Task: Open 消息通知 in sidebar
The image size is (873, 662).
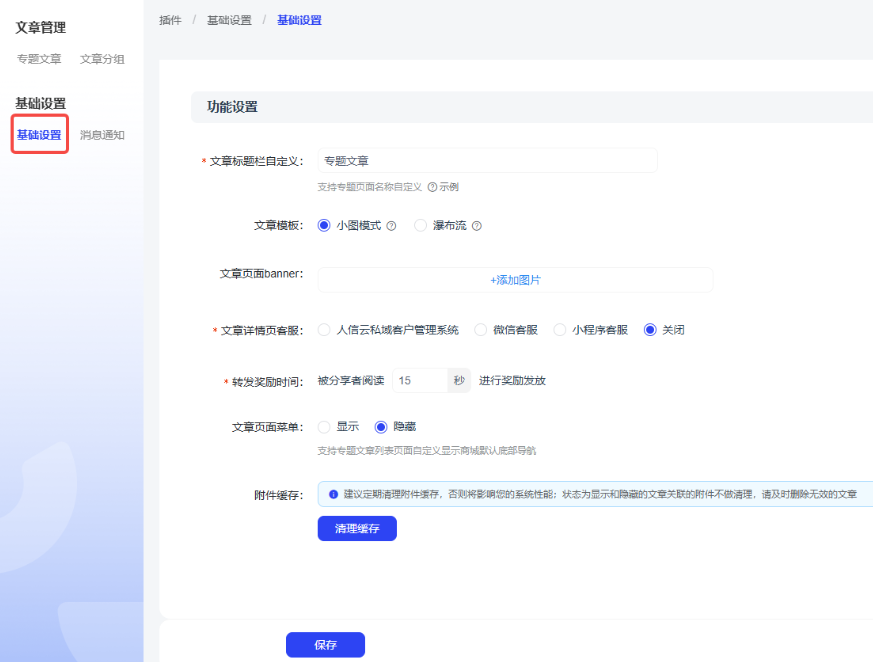Action: (102, 135)
